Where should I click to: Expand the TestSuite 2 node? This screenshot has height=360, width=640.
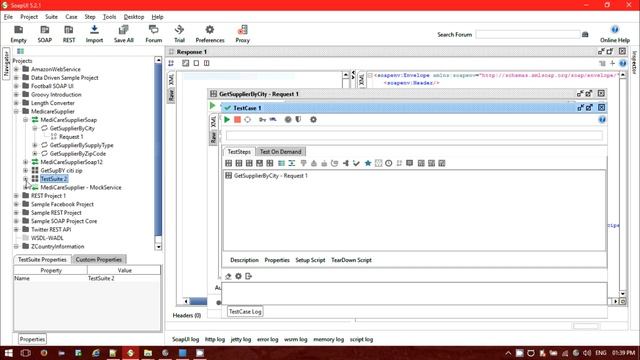[x=25, y=179]
